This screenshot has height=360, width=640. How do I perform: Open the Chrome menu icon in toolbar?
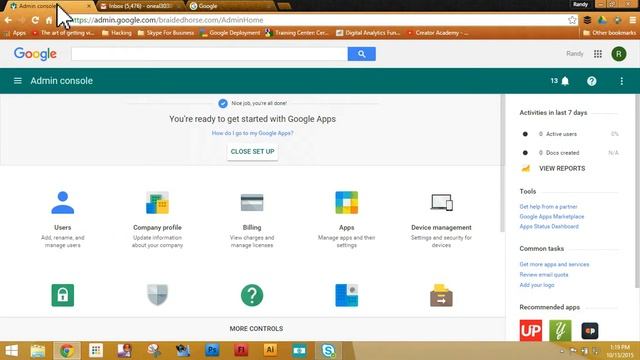click(633, 20)
